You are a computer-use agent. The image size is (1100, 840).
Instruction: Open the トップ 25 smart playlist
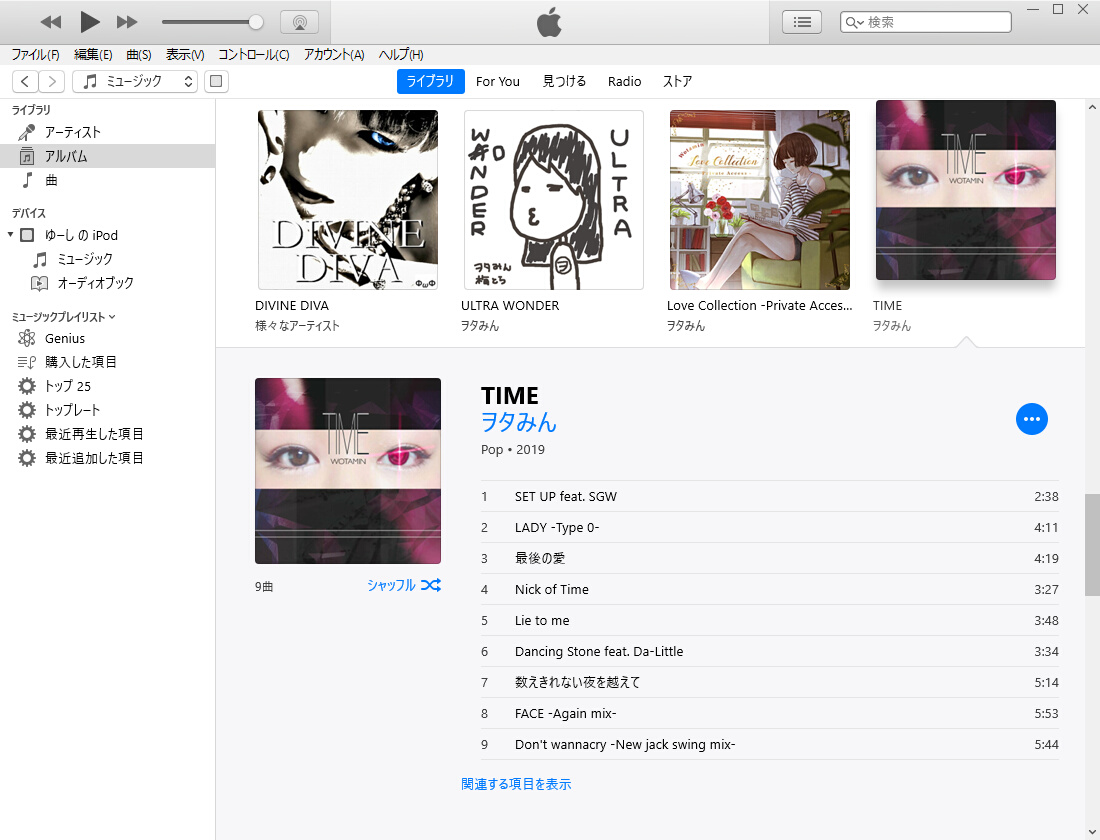pos(67,386)
